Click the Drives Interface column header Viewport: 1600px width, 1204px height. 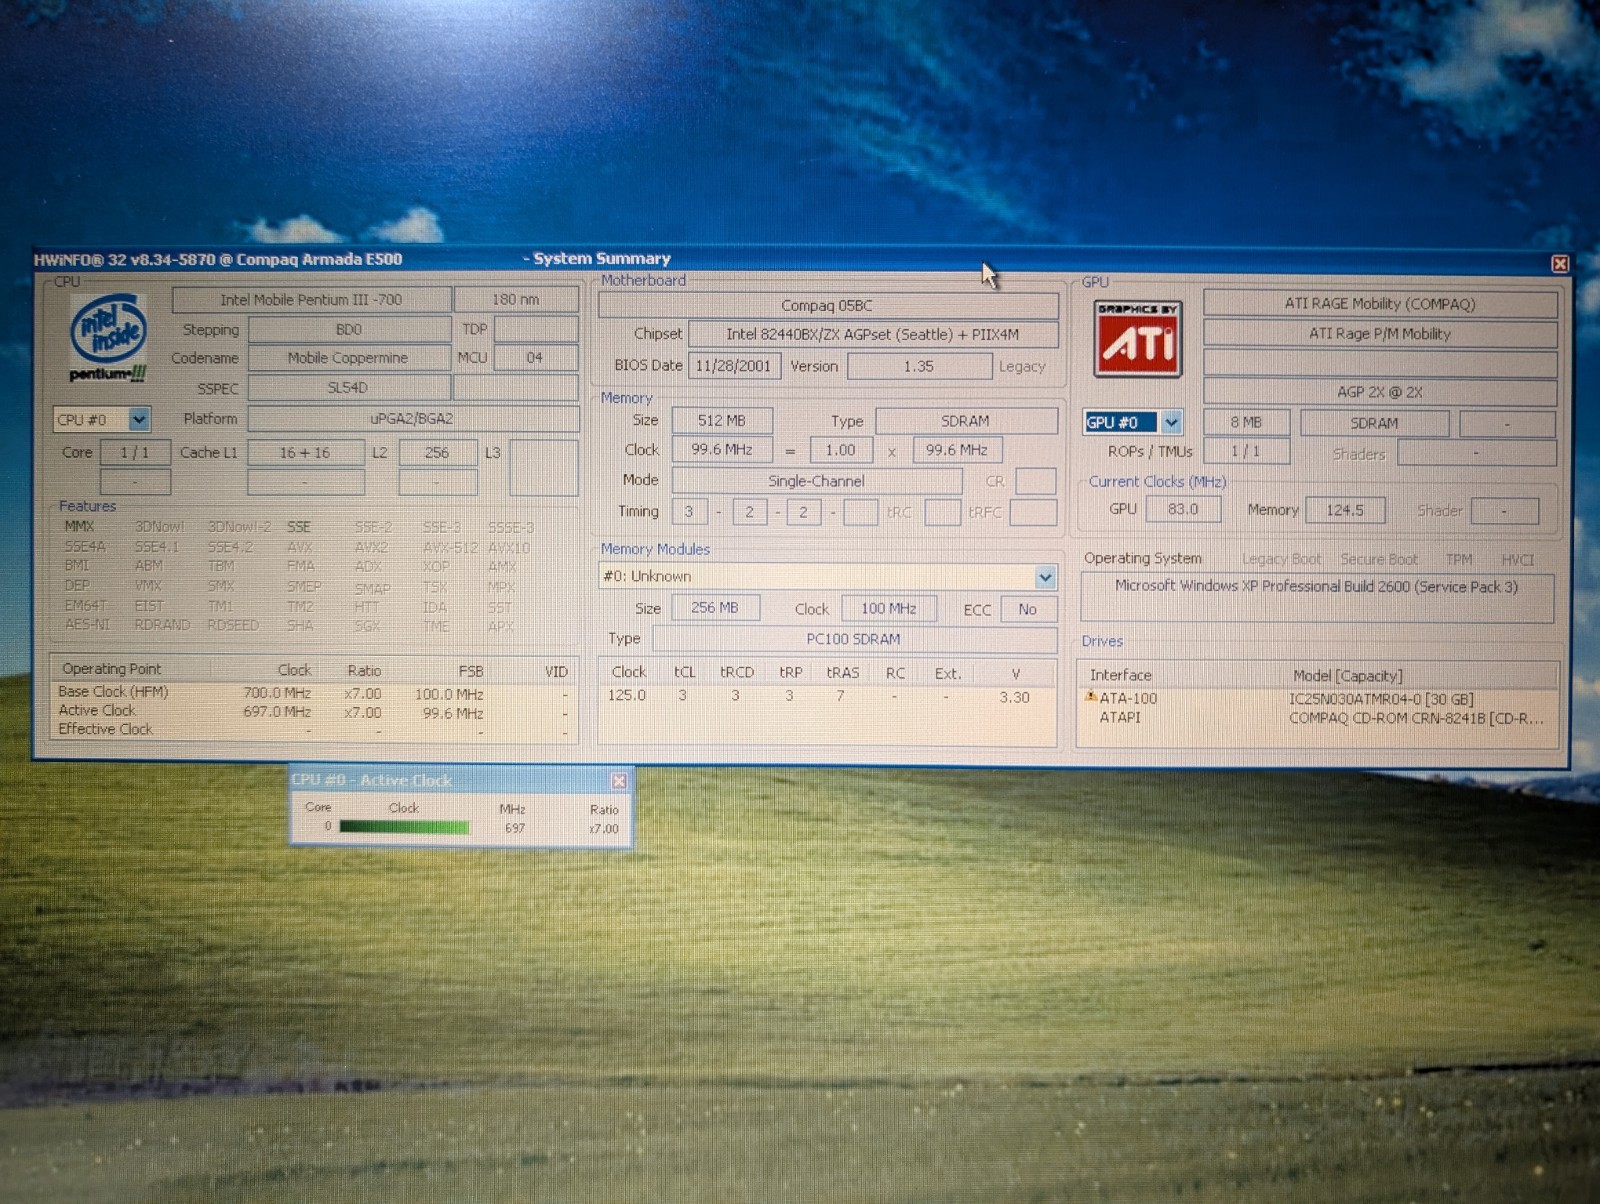pyautogui.click(x=1182, y=676)
